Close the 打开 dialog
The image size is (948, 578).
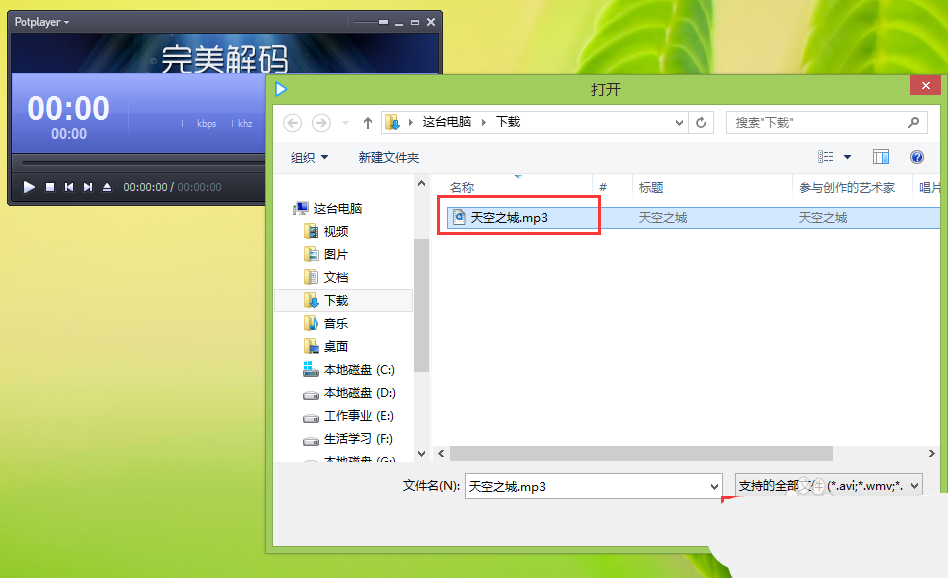point(926,85)
